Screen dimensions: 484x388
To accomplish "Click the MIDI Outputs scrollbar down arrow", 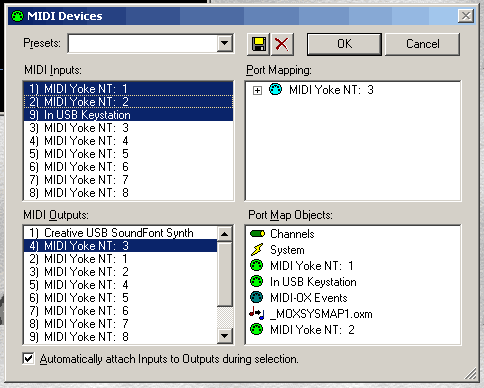I will tap(225, 335).
